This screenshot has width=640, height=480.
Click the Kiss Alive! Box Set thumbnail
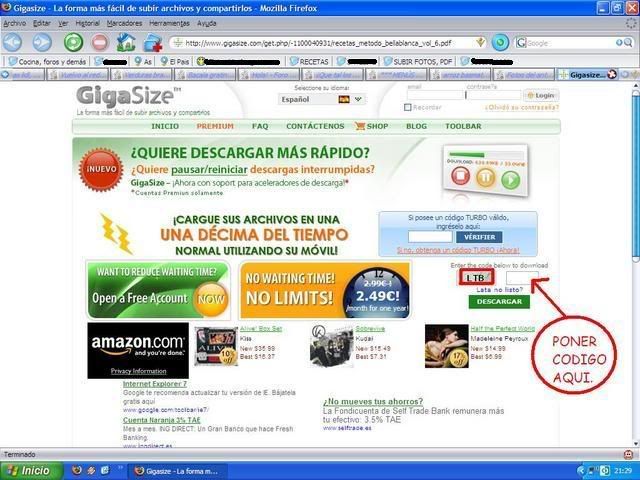pyautogui.click(x=216, y=346)
